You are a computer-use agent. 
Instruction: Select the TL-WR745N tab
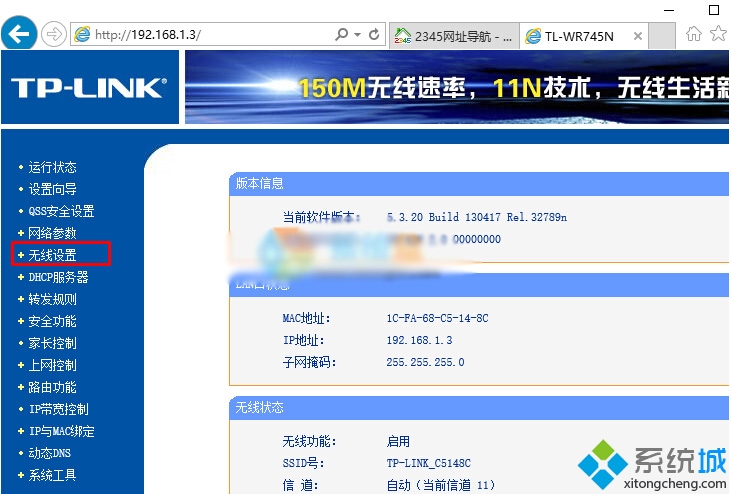tap(584, 36)
